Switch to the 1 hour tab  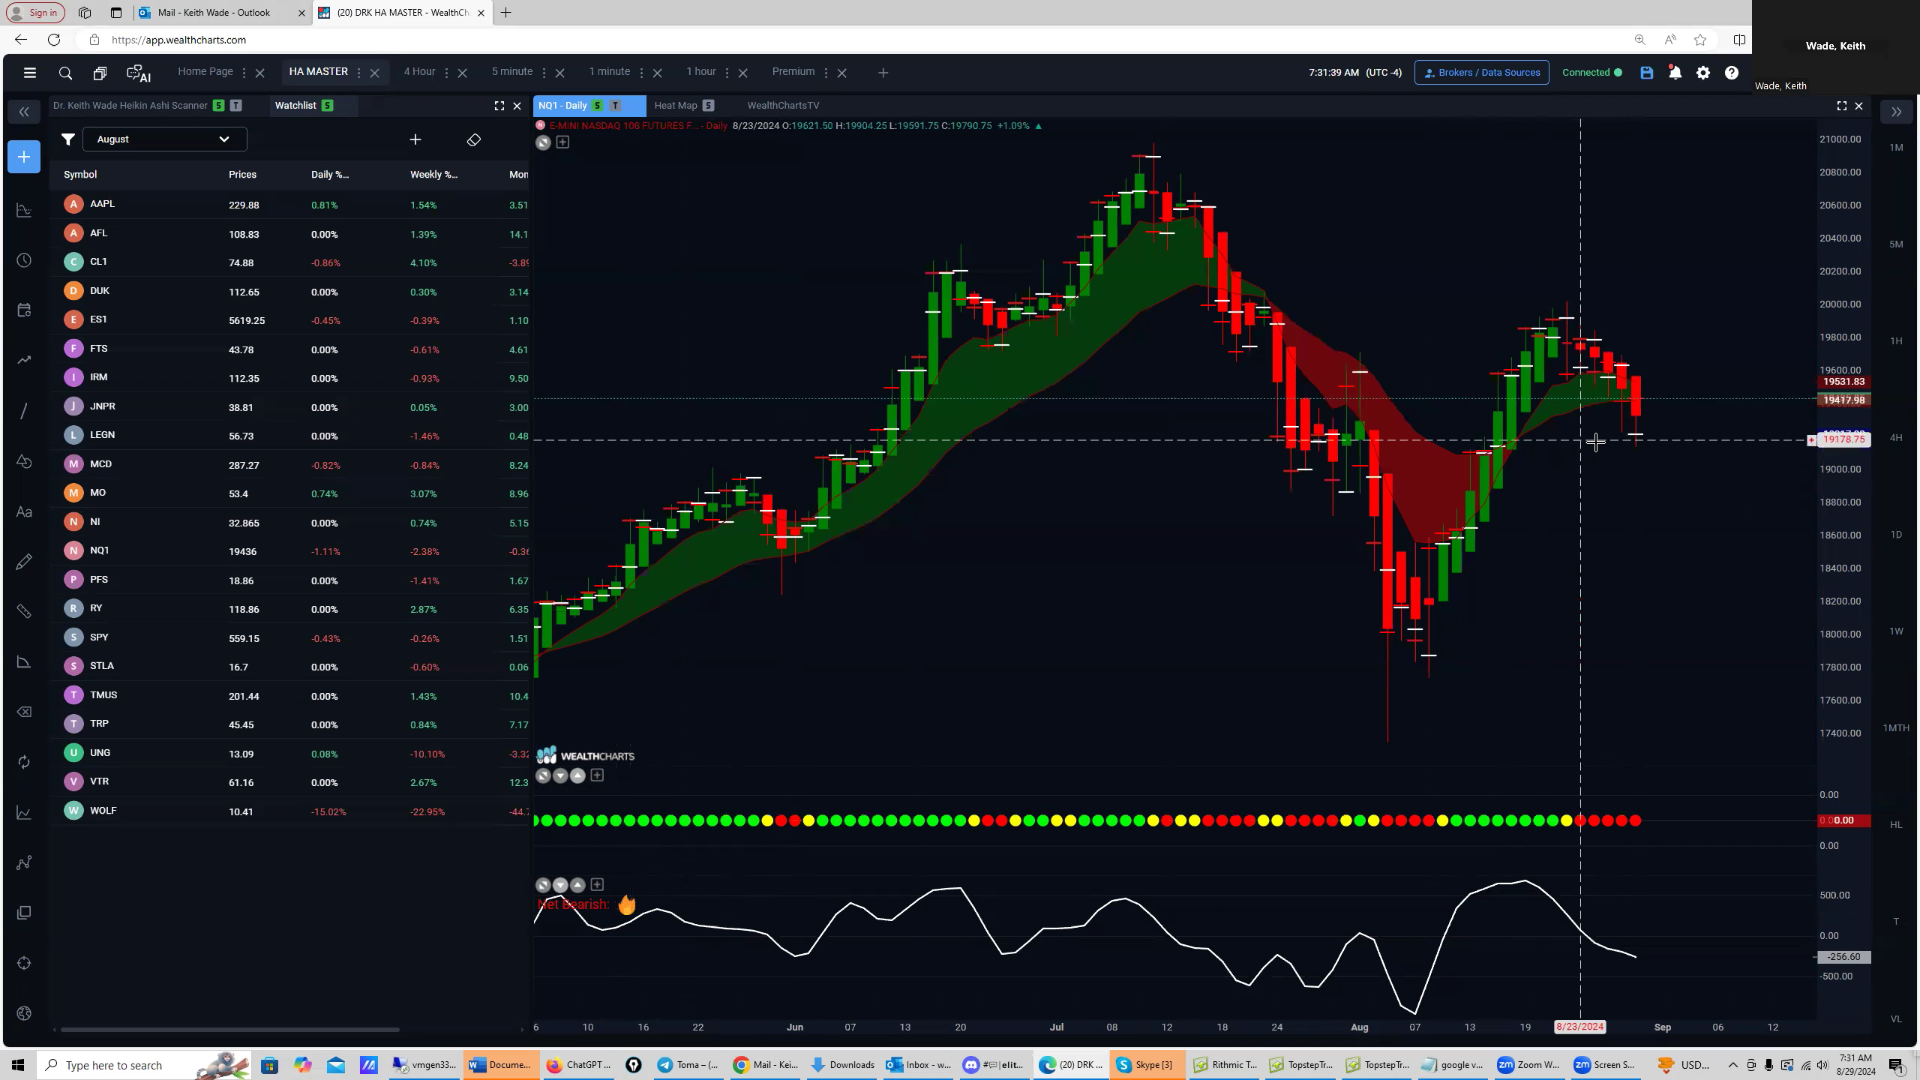tap(701, 72)
